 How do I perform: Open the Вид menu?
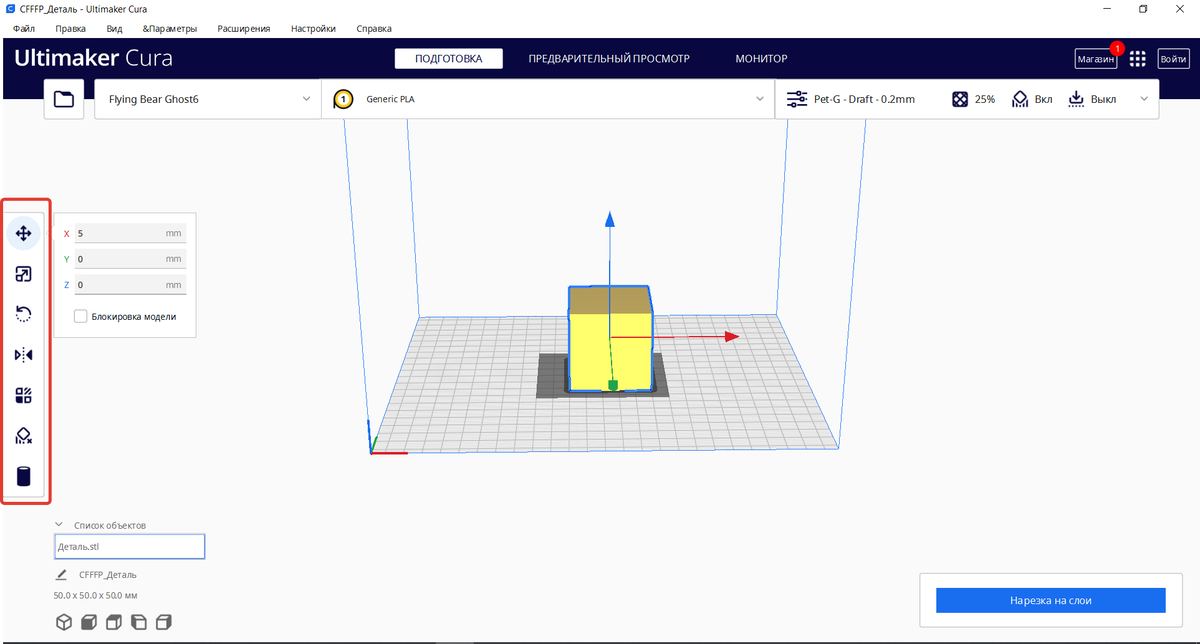coord(114,29)
